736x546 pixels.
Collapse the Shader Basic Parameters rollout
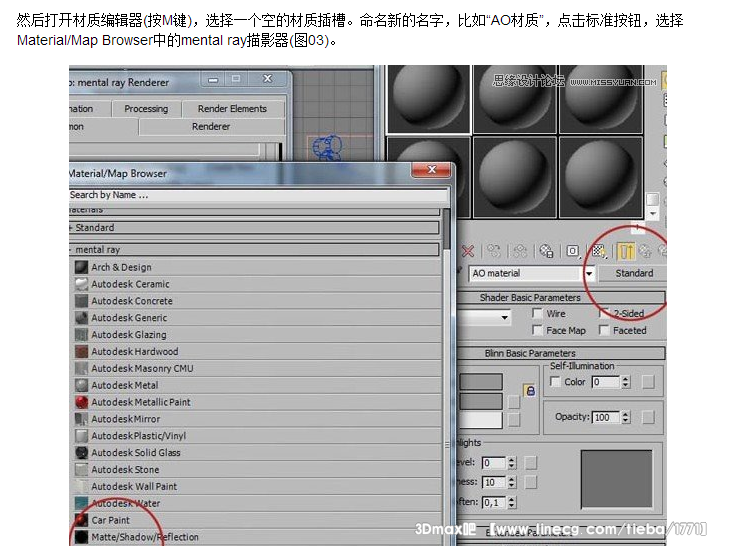pos(561,298)
